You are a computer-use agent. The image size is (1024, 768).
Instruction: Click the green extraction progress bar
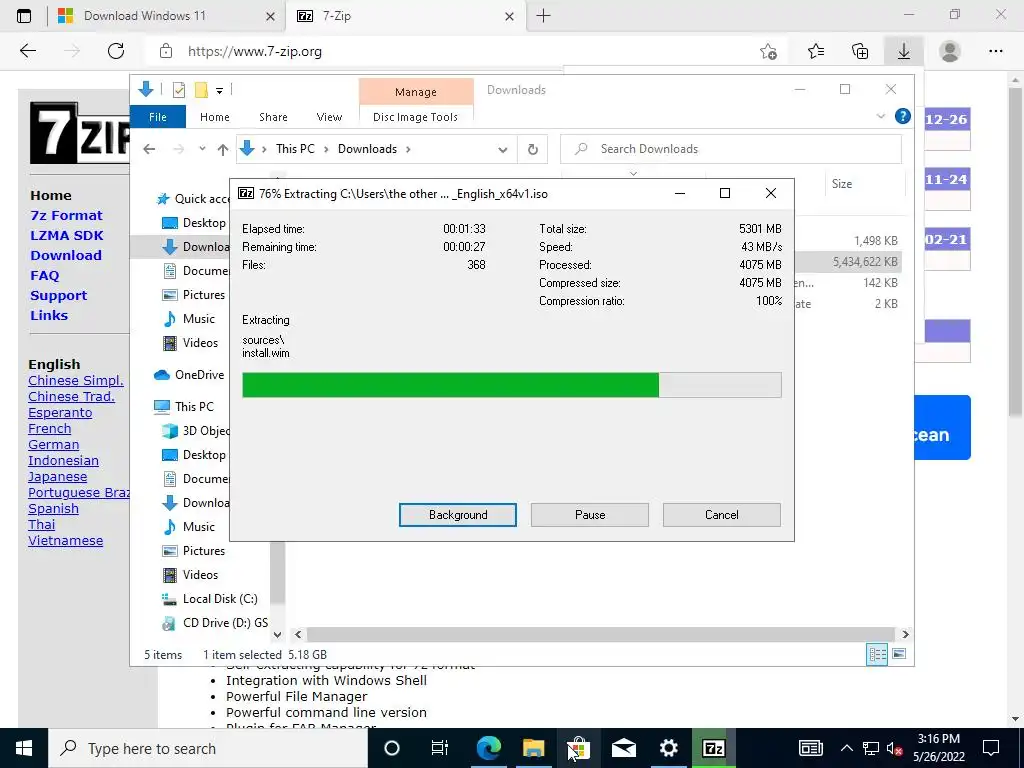(x=511, y=385)
